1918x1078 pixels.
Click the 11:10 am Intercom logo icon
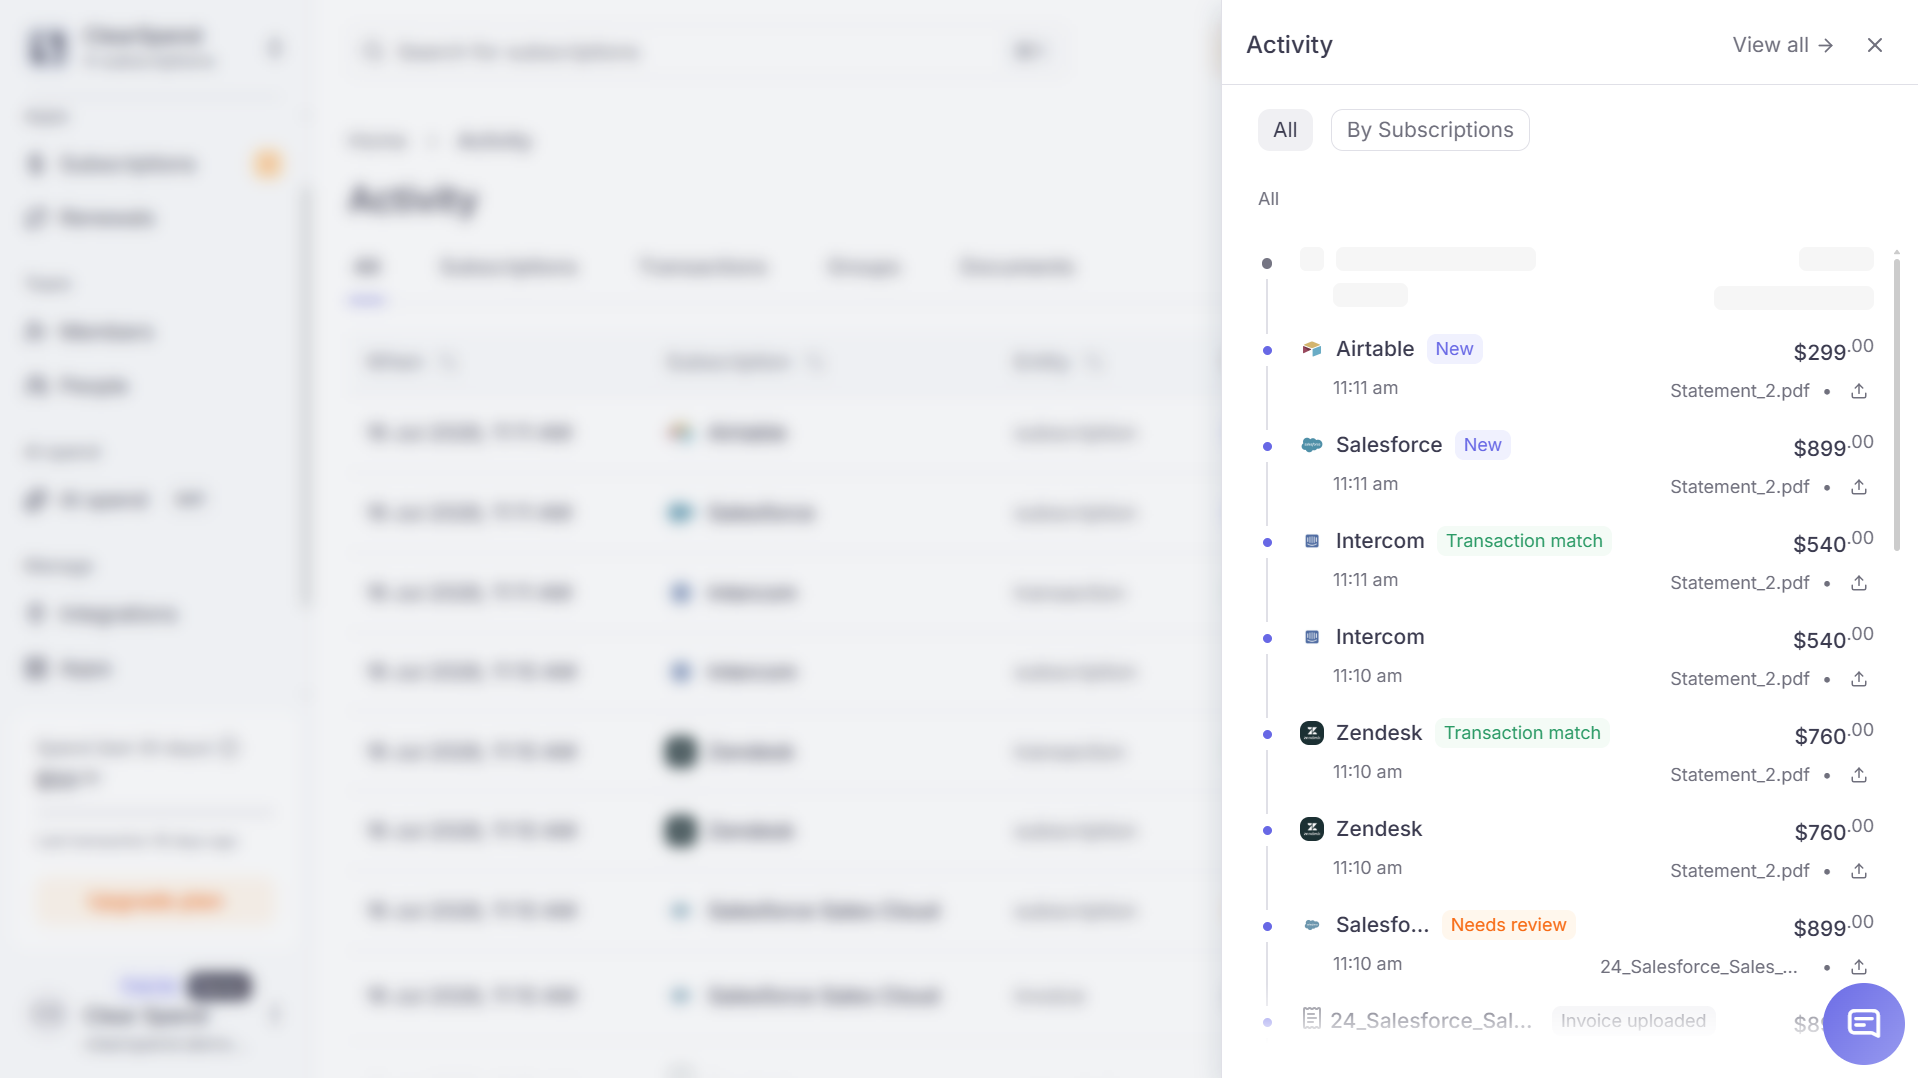1312,637
